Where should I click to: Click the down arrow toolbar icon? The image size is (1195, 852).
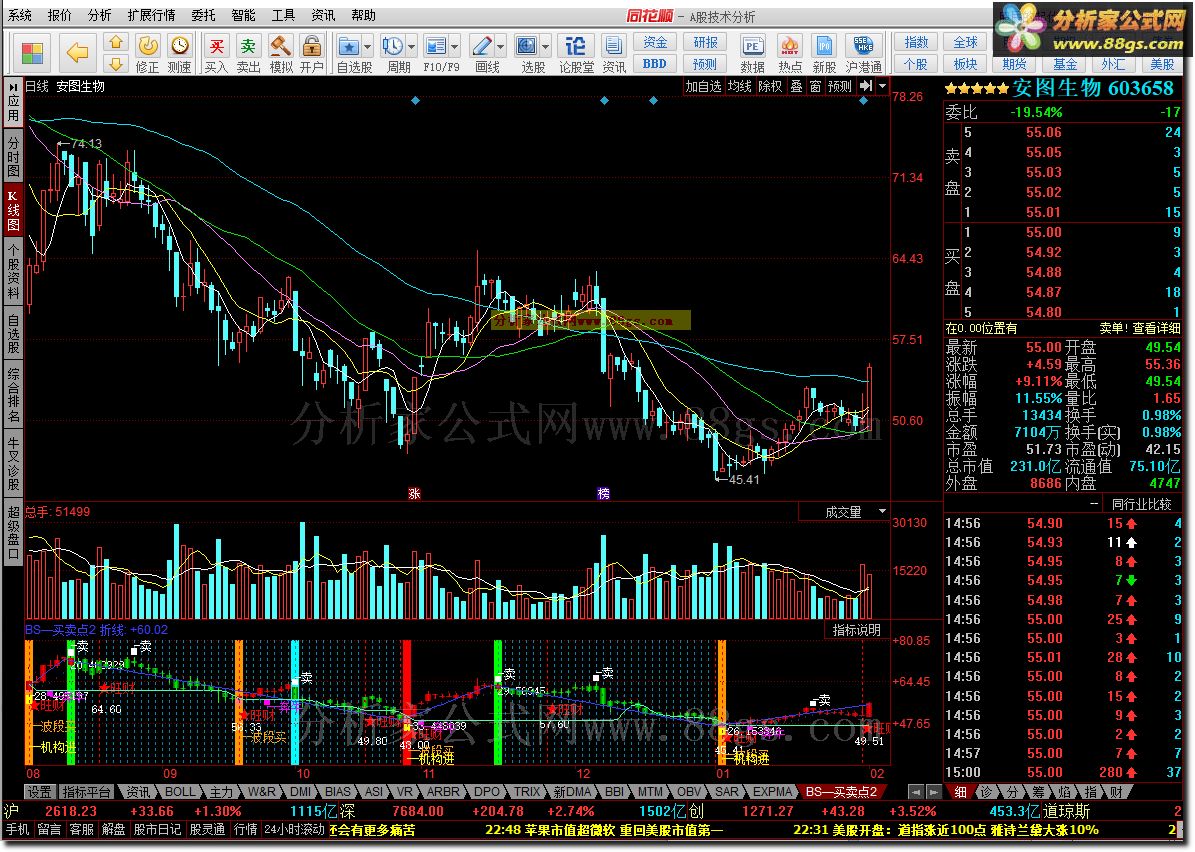[x=116, y=64]
